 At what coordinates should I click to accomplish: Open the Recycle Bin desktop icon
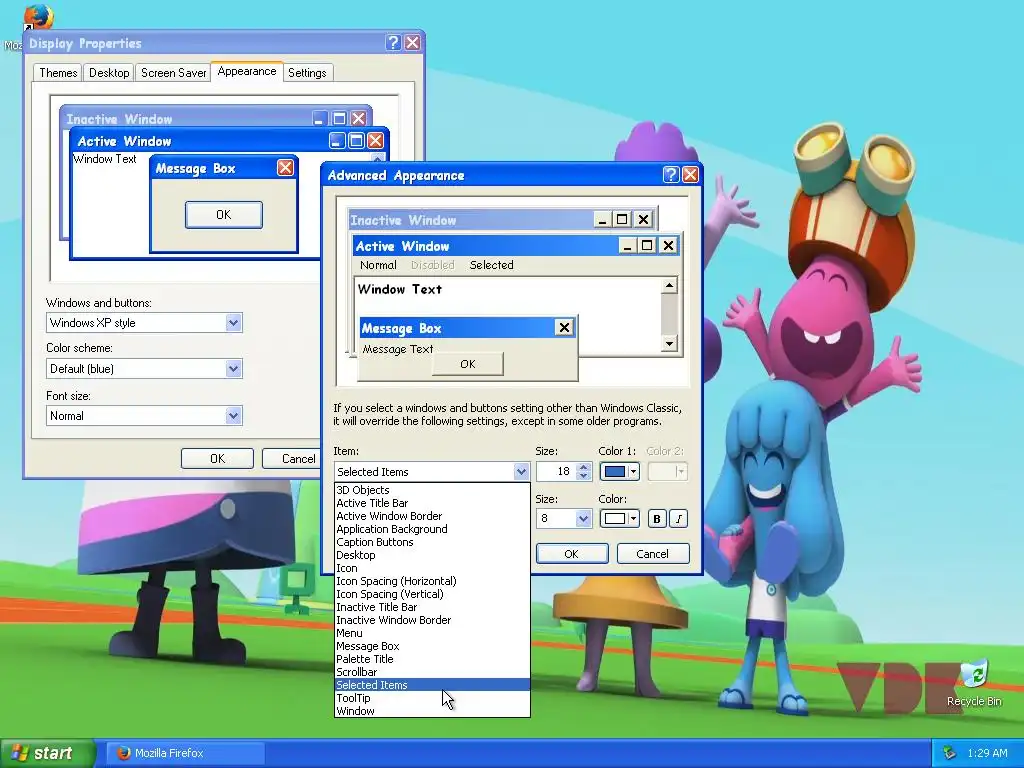974,684
